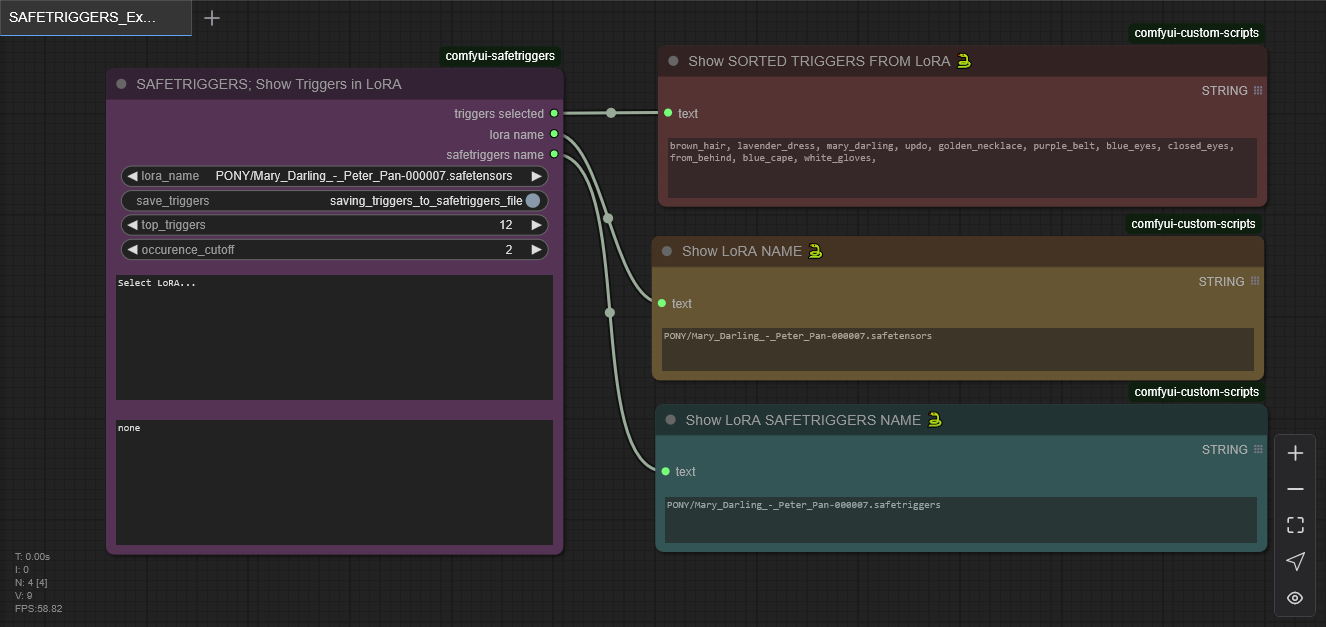Viewport: 1326px width, 627px height.
Task: Increase top_triggers value with right arrow
Action: [536, 225]
